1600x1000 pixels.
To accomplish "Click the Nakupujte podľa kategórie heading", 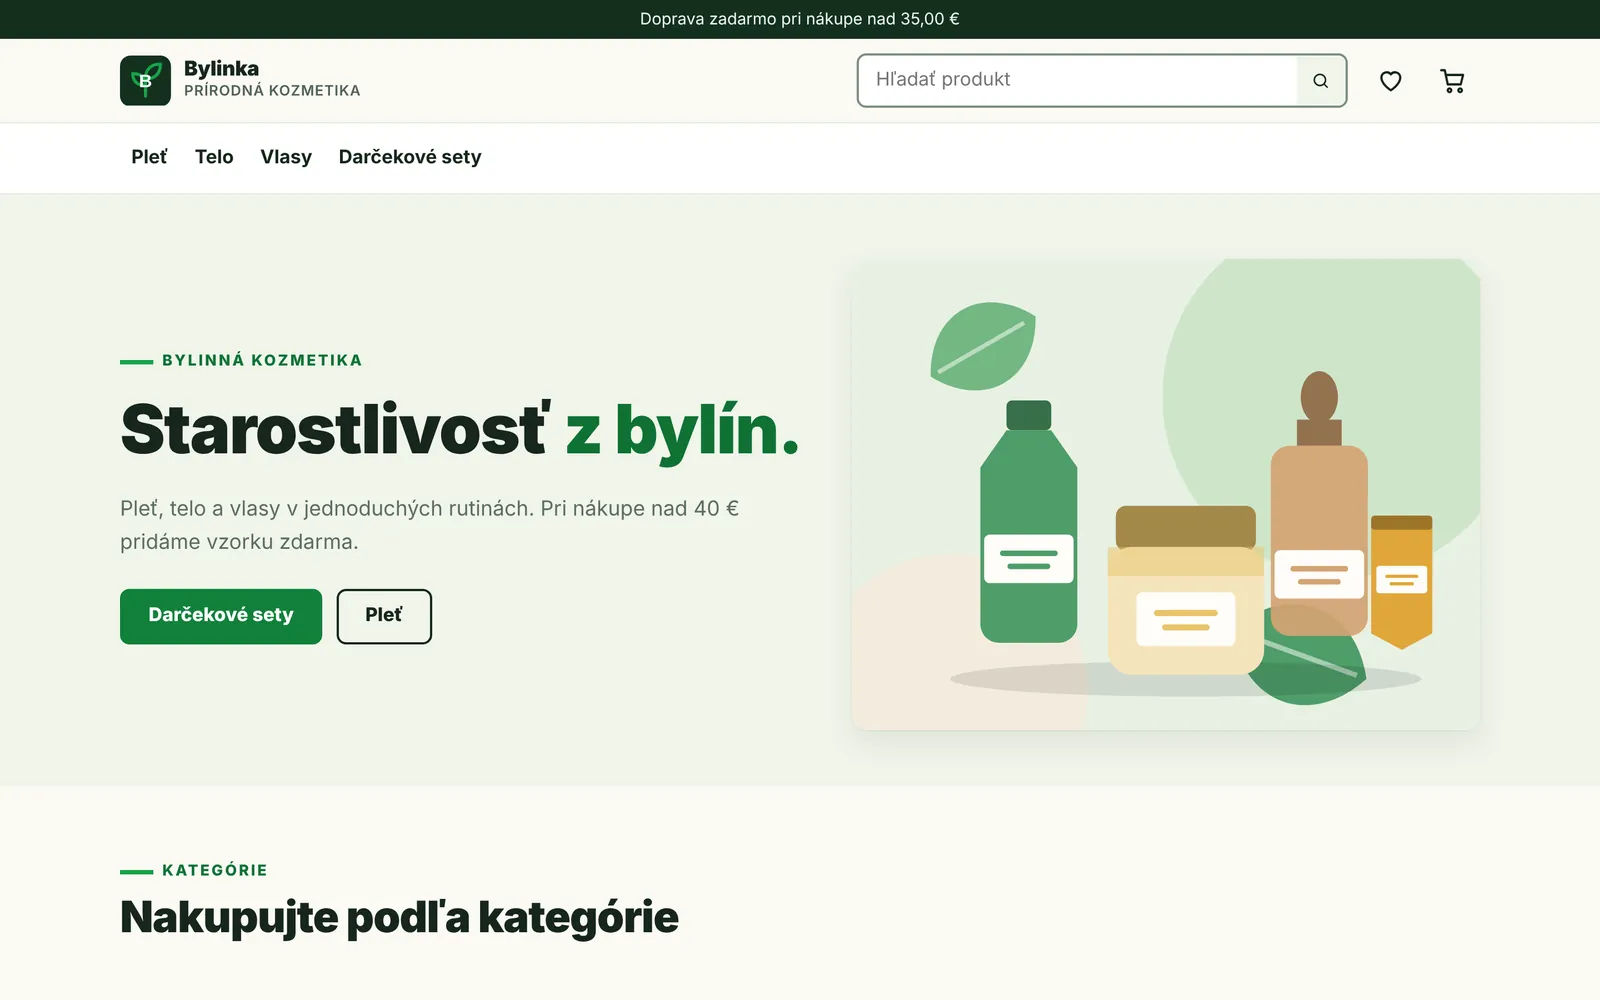I will coord(399,917).
